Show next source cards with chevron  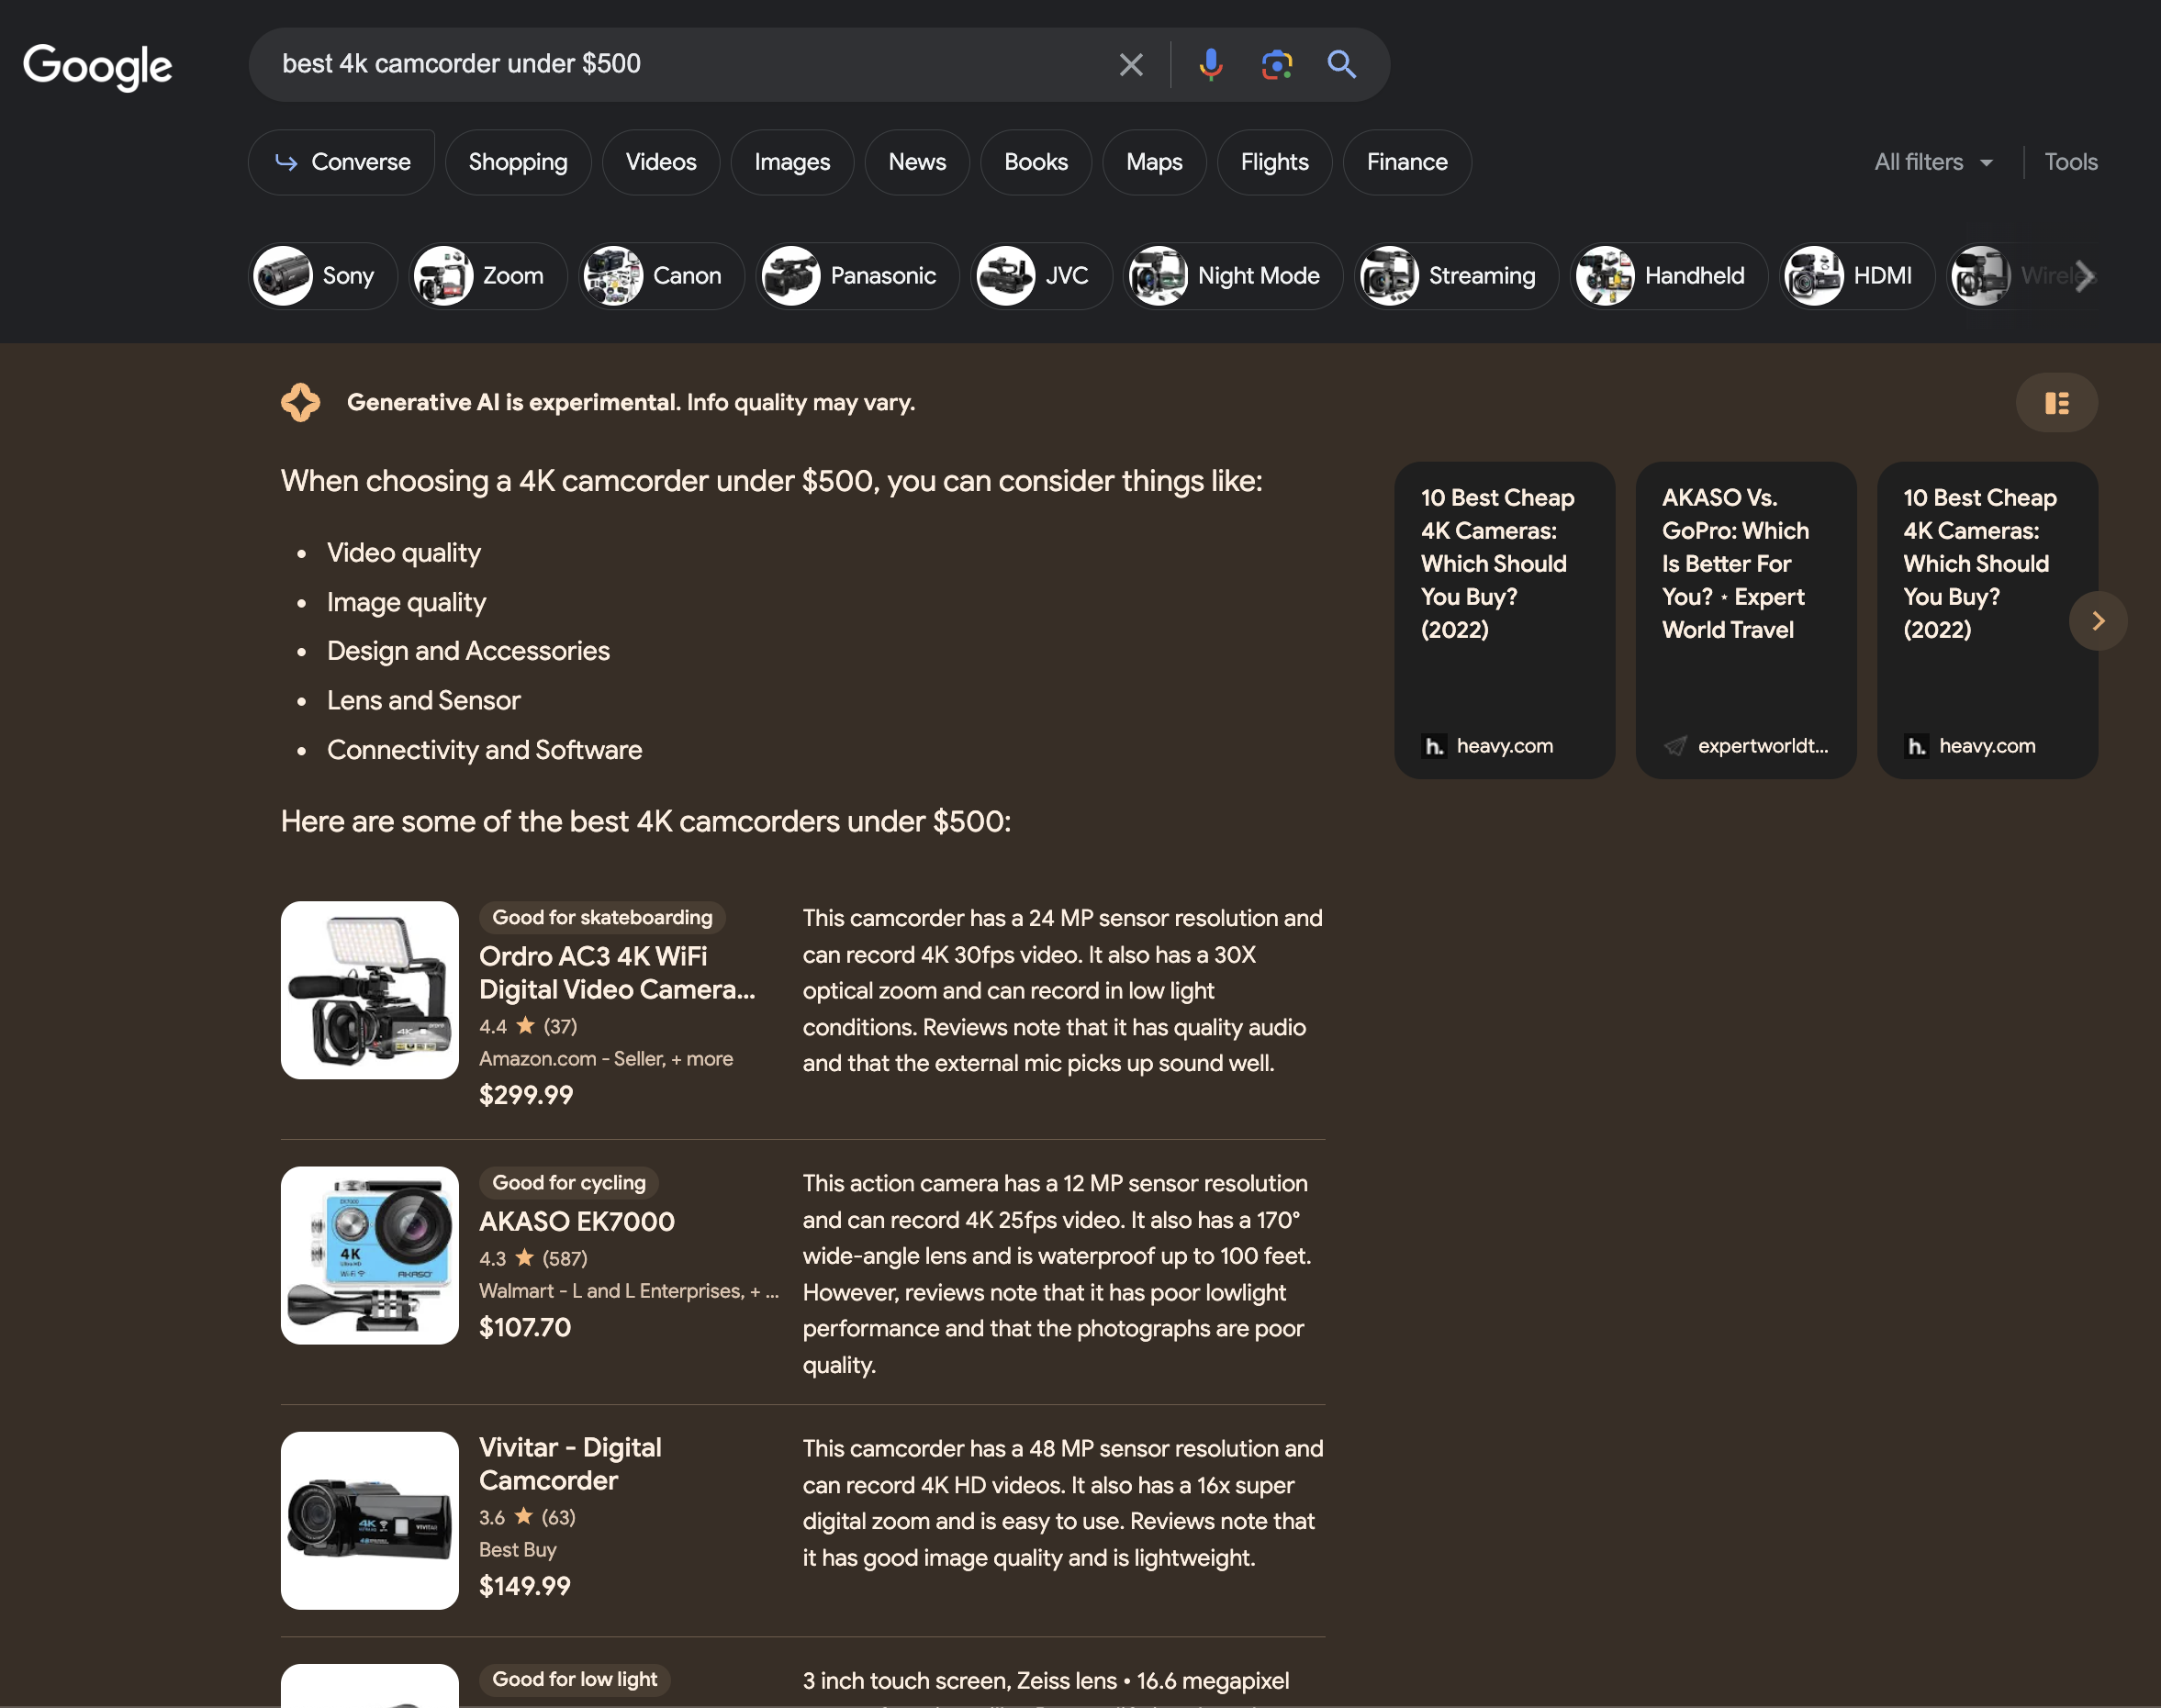(2097, 621)
